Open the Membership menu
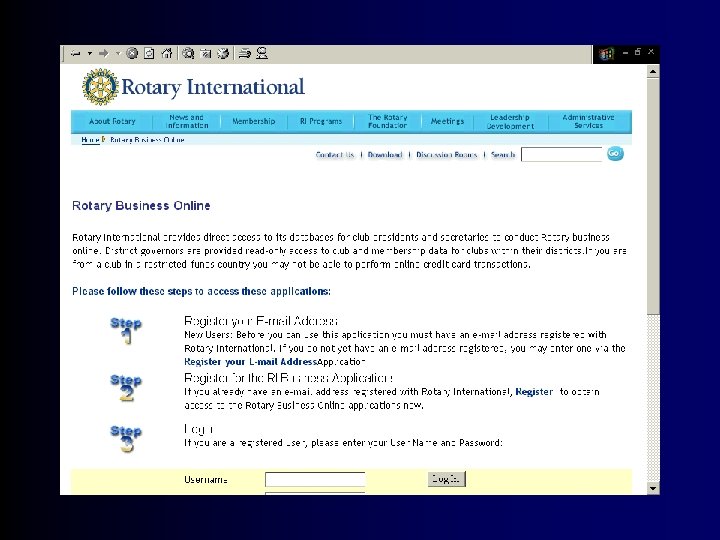The width and height of the screenshot is (720, 540). click(253, 121)
